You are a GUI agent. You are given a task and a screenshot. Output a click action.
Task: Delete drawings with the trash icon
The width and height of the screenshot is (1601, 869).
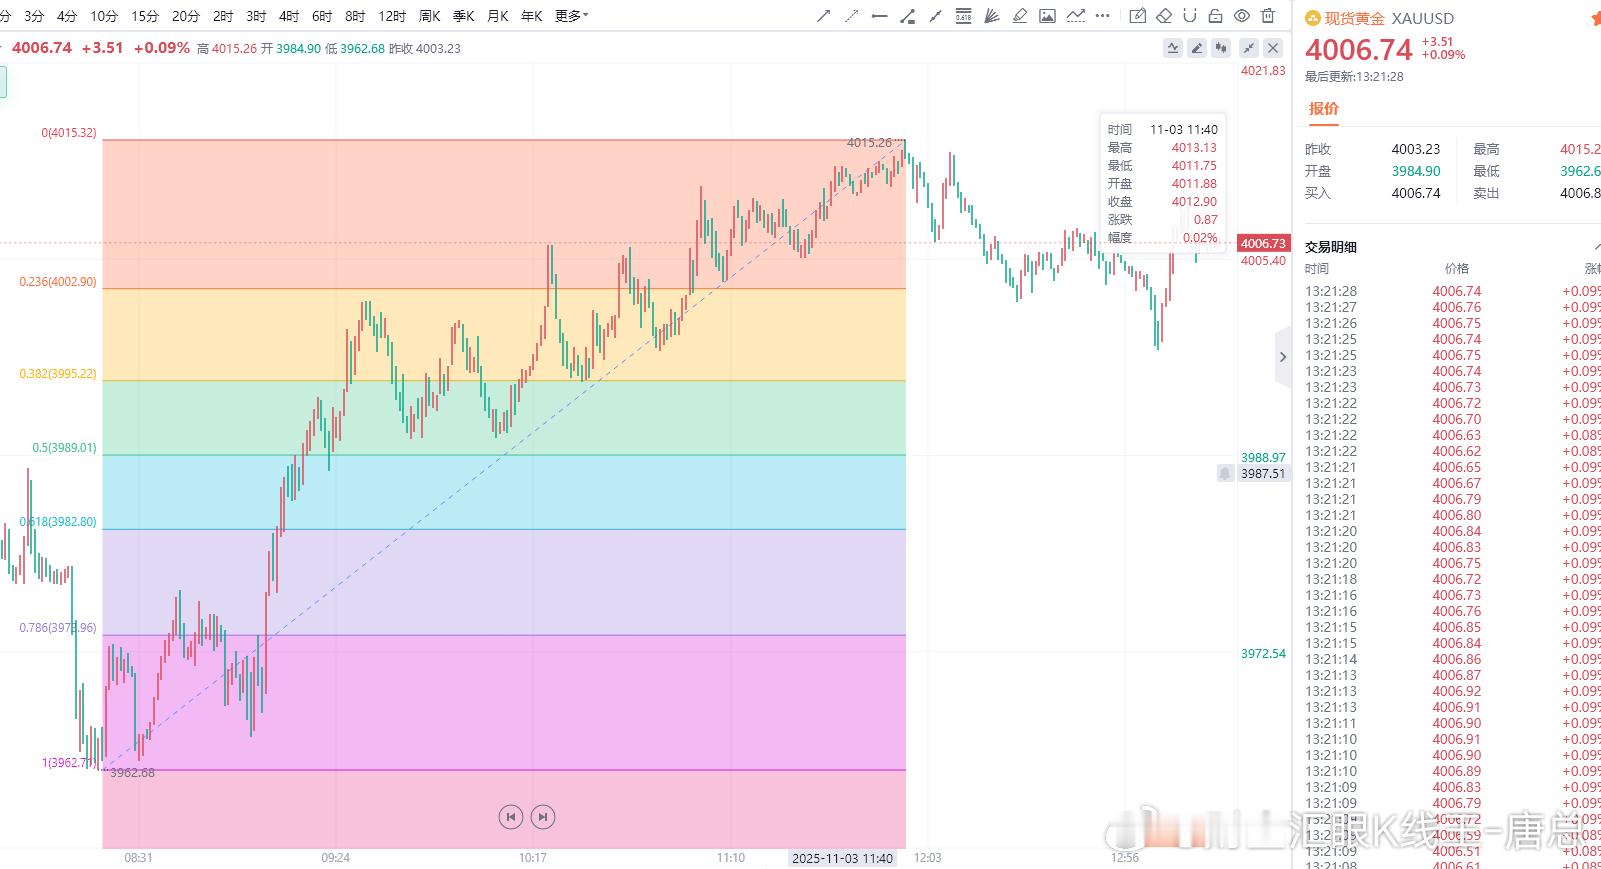click(1268, 16)
